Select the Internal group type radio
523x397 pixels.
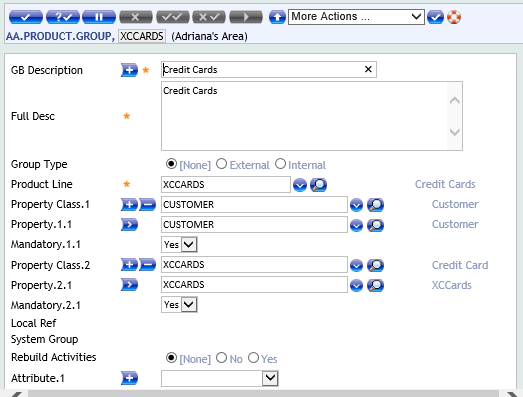point(281,164)
